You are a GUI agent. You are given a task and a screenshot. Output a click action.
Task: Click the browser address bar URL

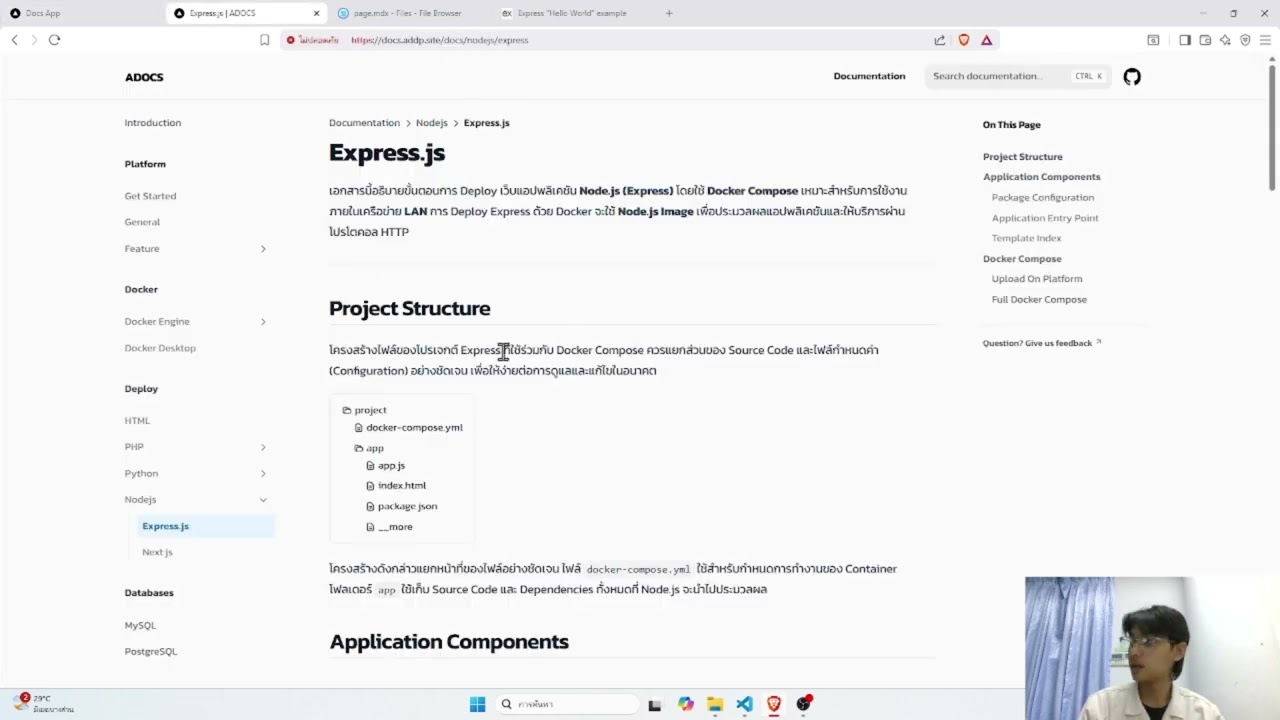click(x=439, y=40)
